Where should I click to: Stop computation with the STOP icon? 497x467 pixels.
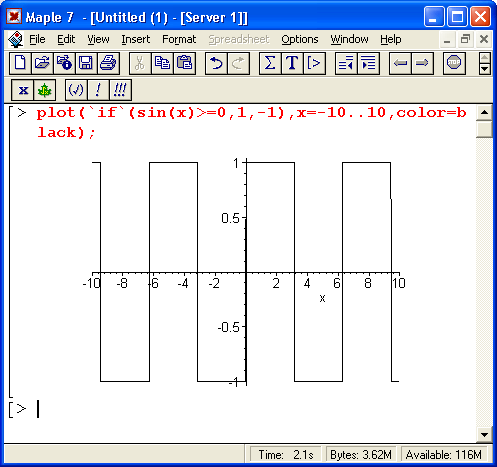[x=454, y=63]
